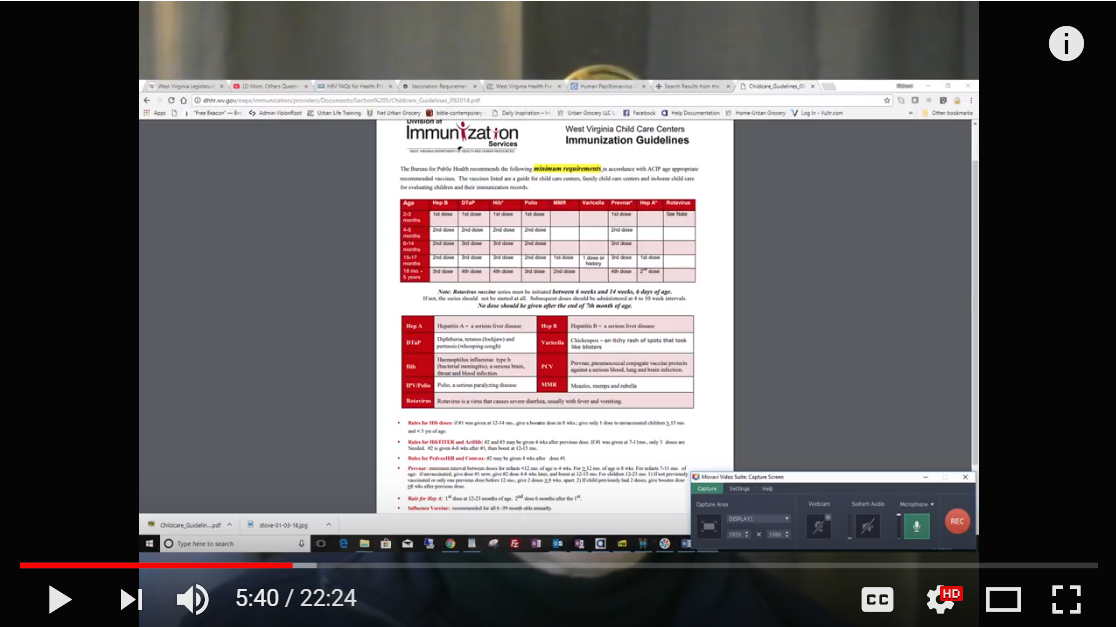The width and height of the screenshot is (1116, 627).
Task: Click the red REC button in Movavi
Action: 957,521
